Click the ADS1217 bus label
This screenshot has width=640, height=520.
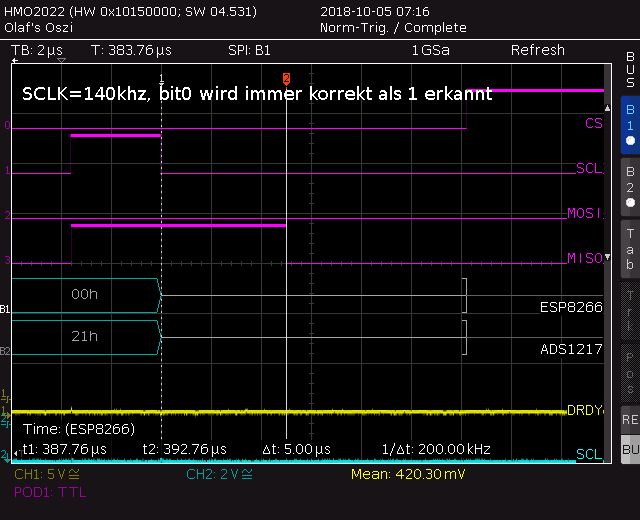[571, 349]
